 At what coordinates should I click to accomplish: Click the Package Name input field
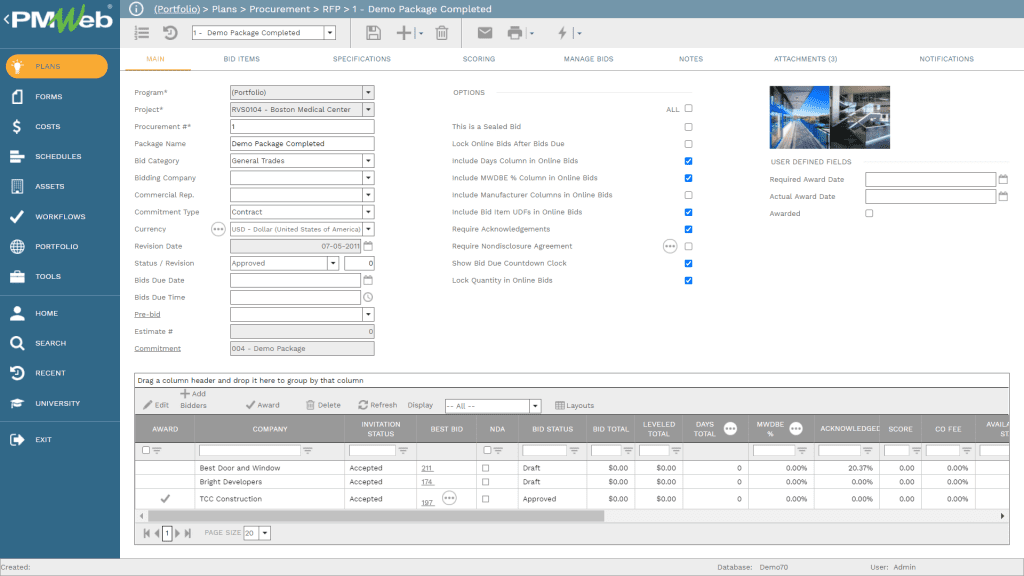pos(302,144)
